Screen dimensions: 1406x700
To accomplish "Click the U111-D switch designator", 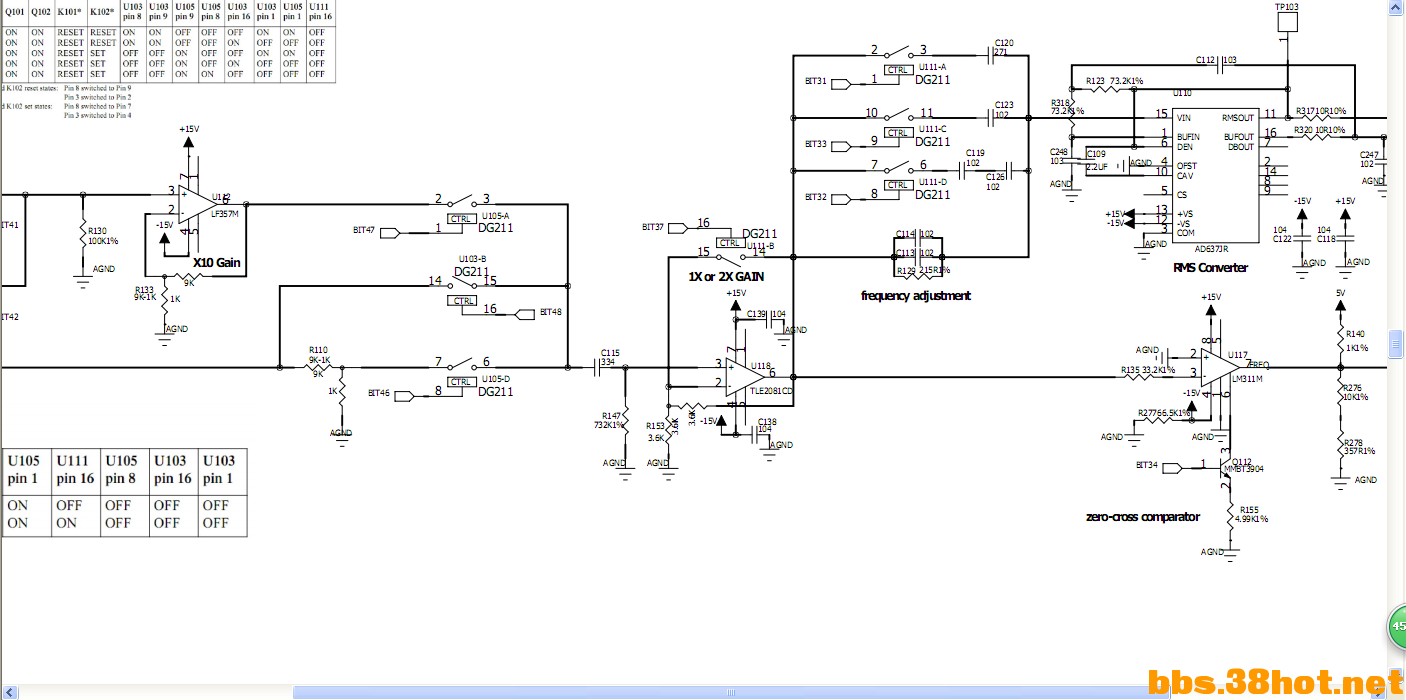I will tap(932, 182).
